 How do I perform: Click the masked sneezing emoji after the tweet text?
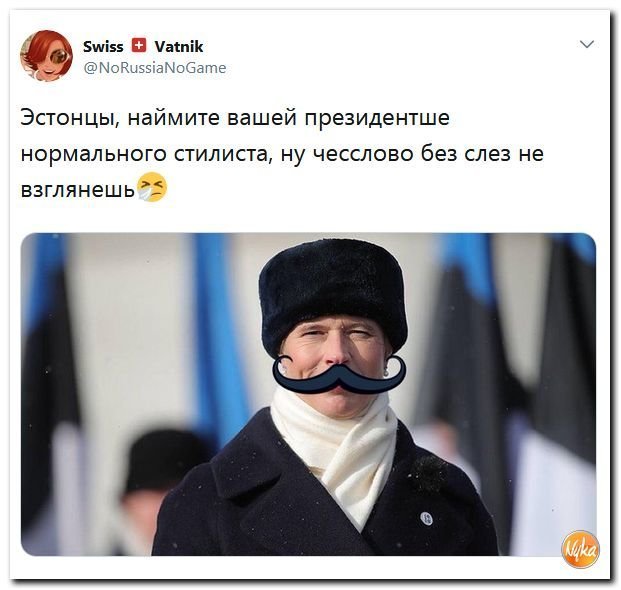pos(152,187)
